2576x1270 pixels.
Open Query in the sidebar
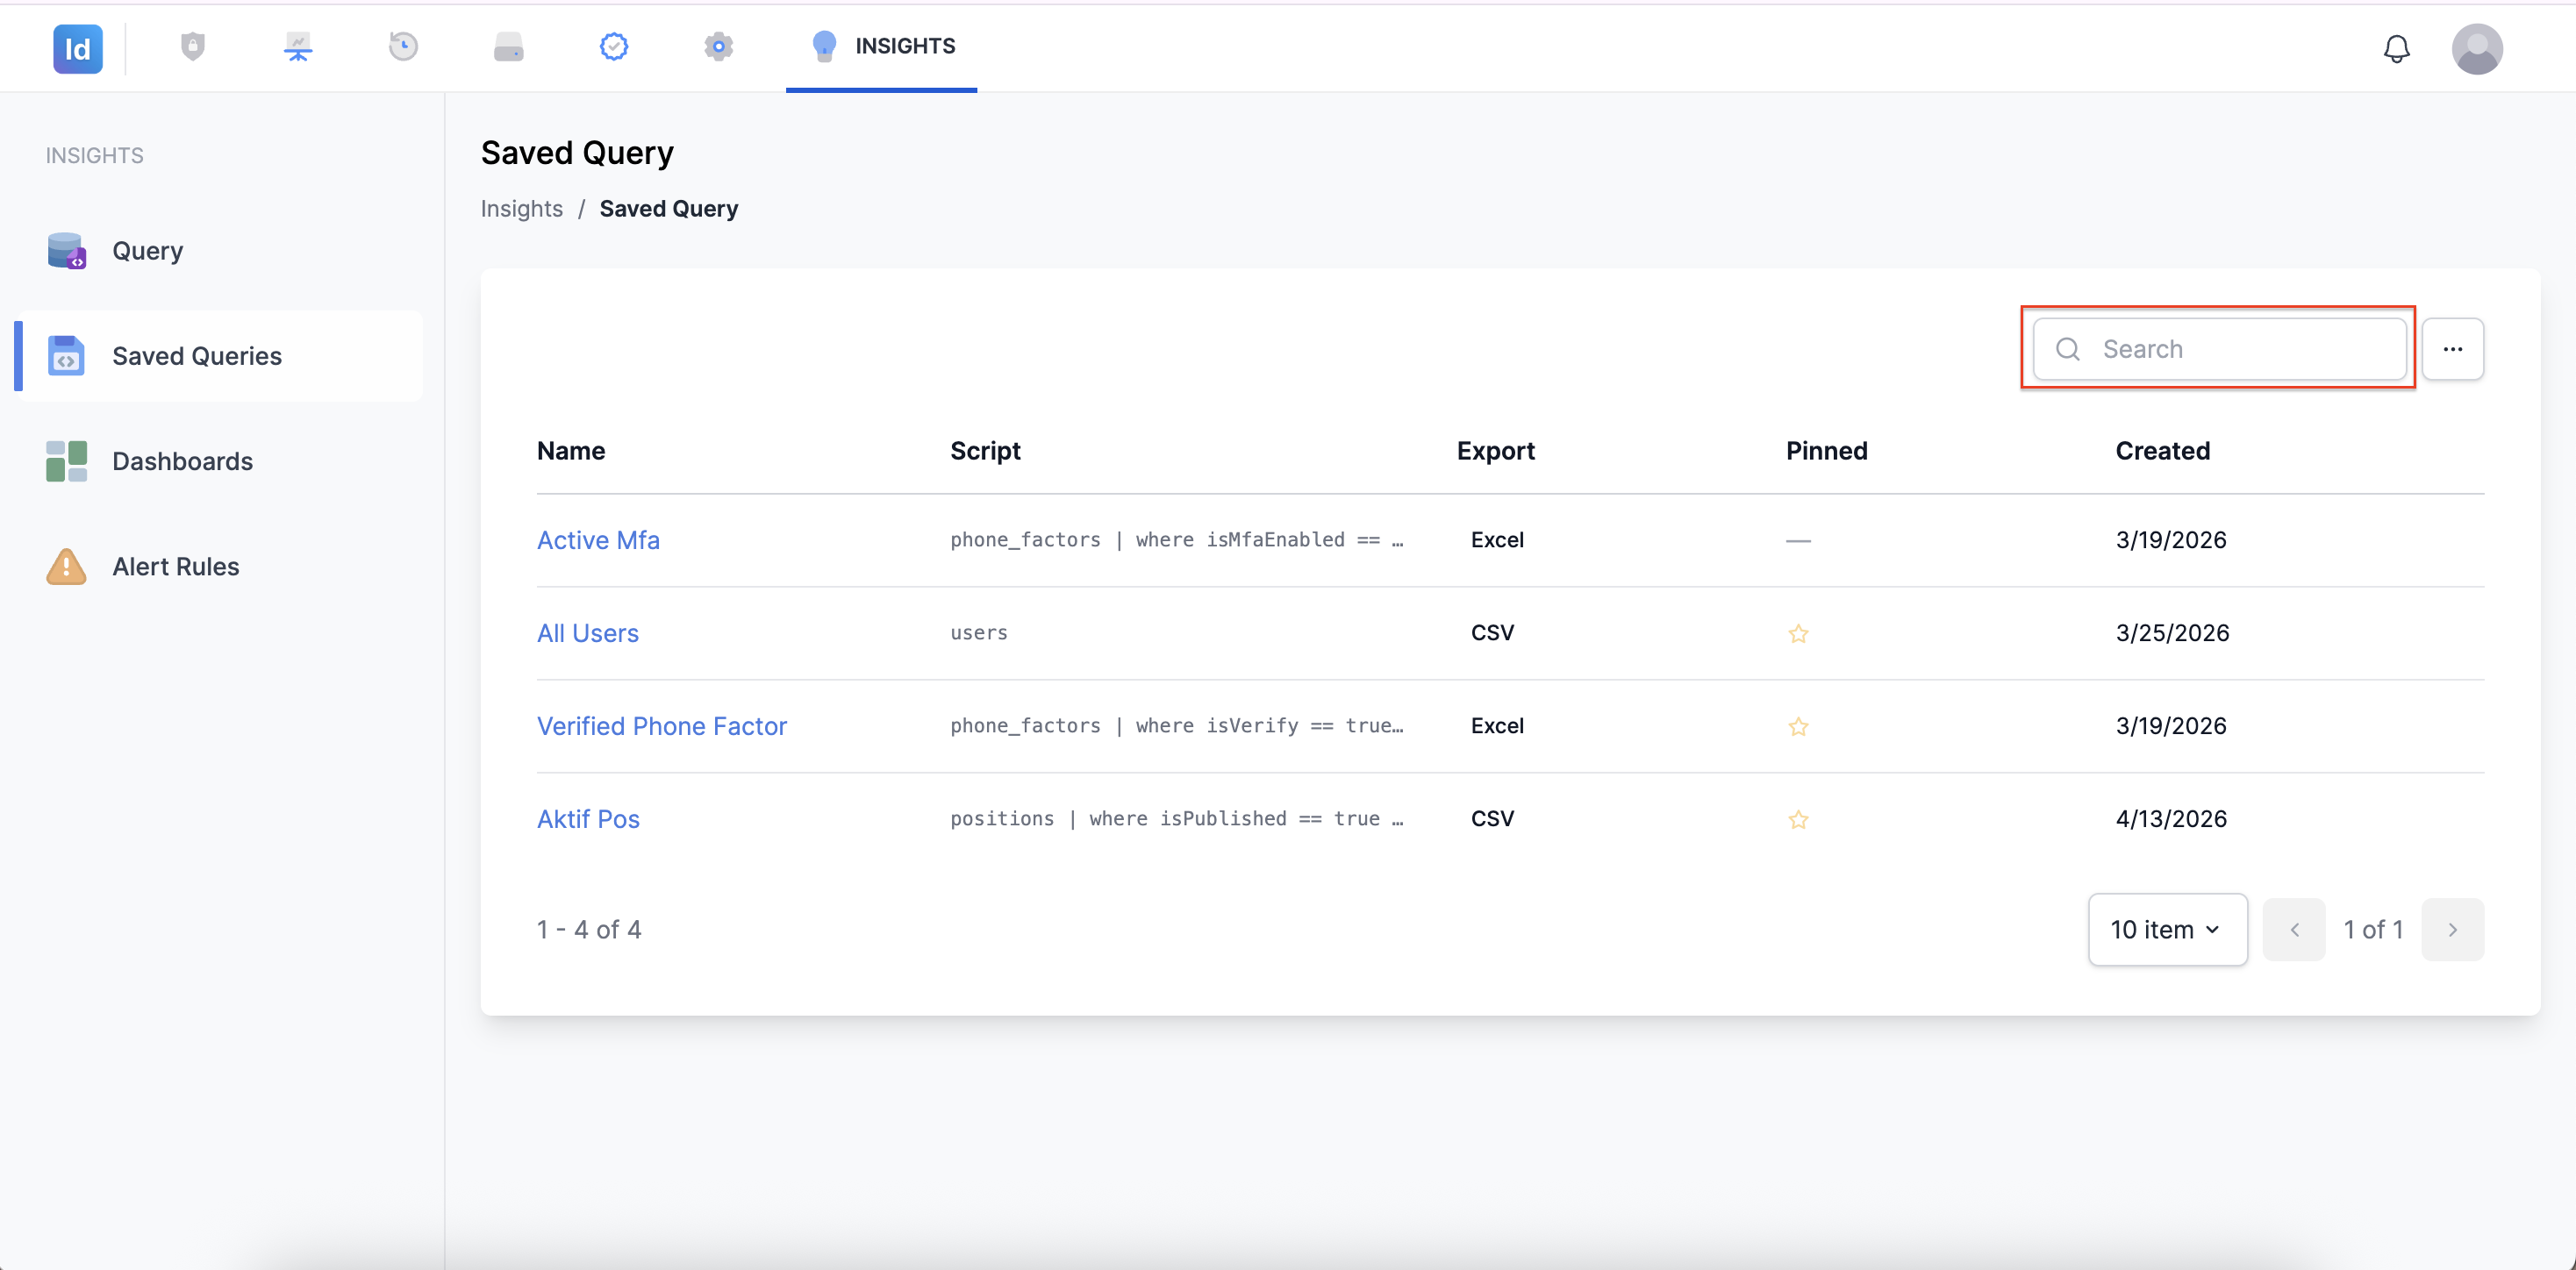coord(218,251)
